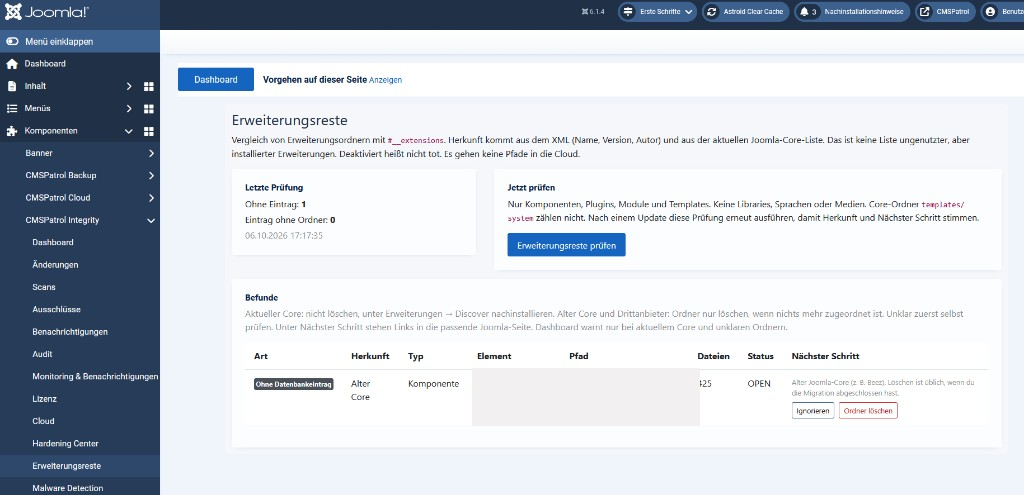Viewport: 1024px width, 495px height.
Task: Click the blue Dashboard toolbar button
Action: (x=216, y=80)
